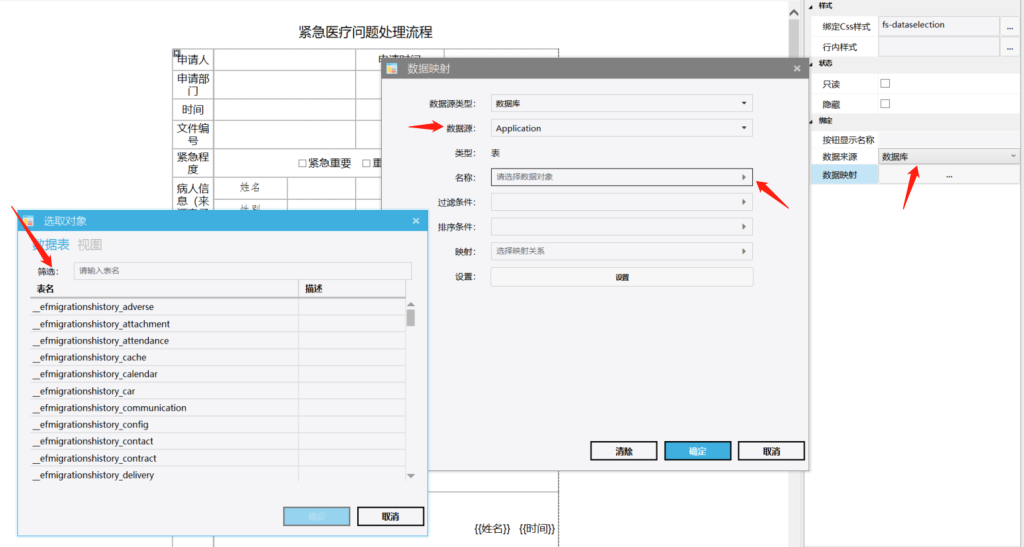Click the design canvas scroll up arrow
This screenshot has width=1024, height=547.
(x=794, y=12)
